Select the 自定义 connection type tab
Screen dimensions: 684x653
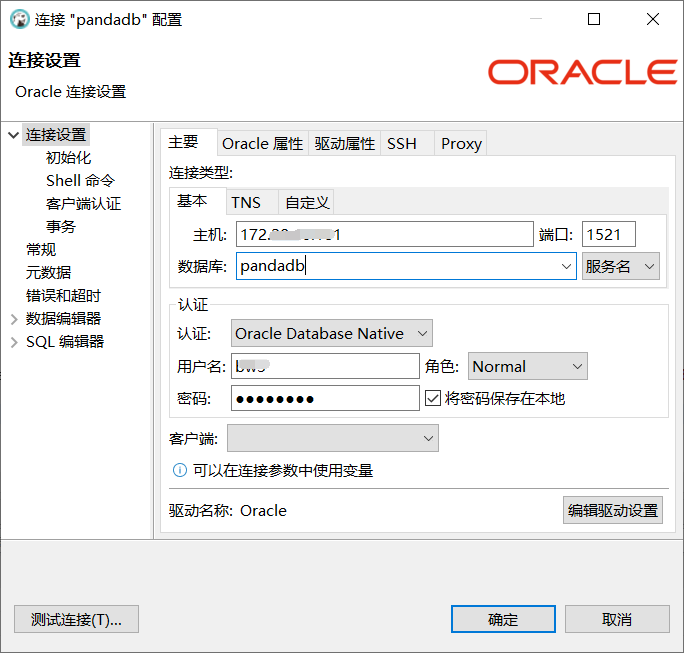307,202
